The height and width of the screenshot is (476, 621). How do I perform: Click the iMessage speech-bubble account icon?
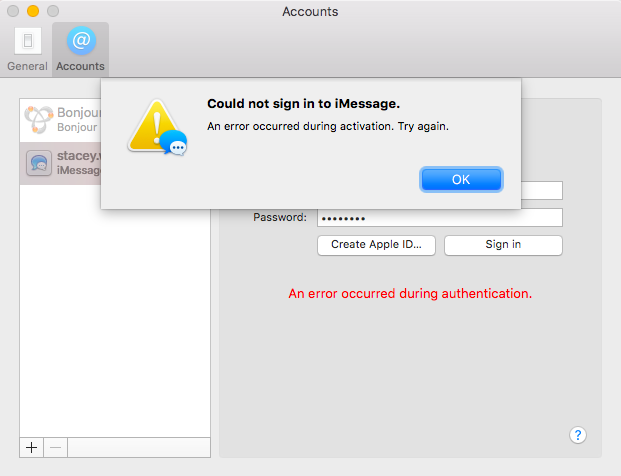[x=38, y=163]
